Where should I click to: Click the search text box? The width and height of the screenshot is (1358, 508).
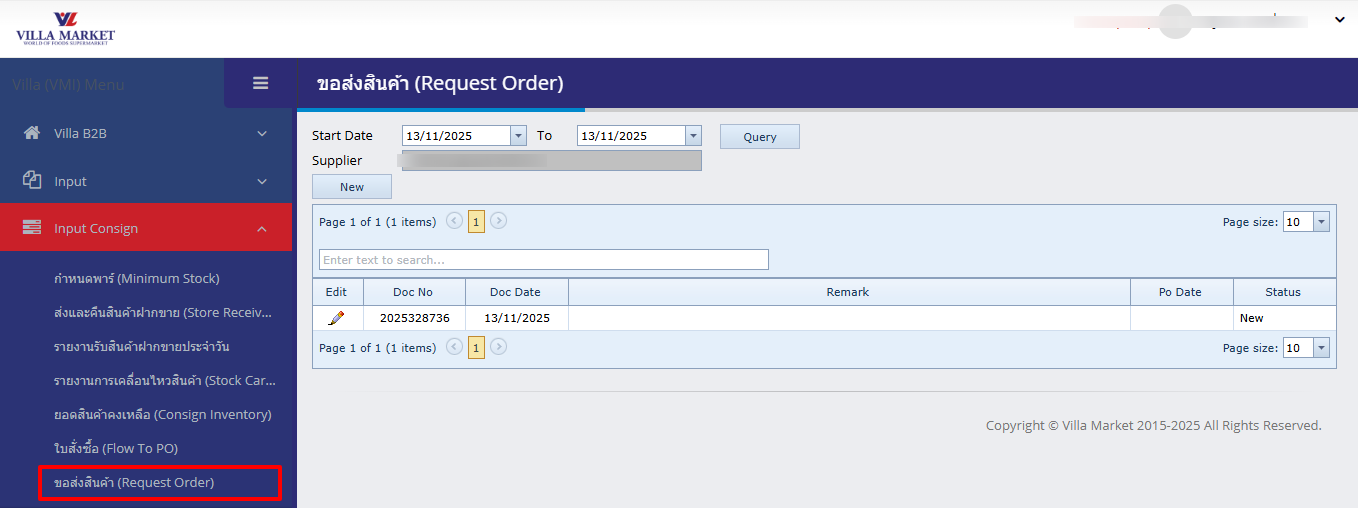point(544,260)
